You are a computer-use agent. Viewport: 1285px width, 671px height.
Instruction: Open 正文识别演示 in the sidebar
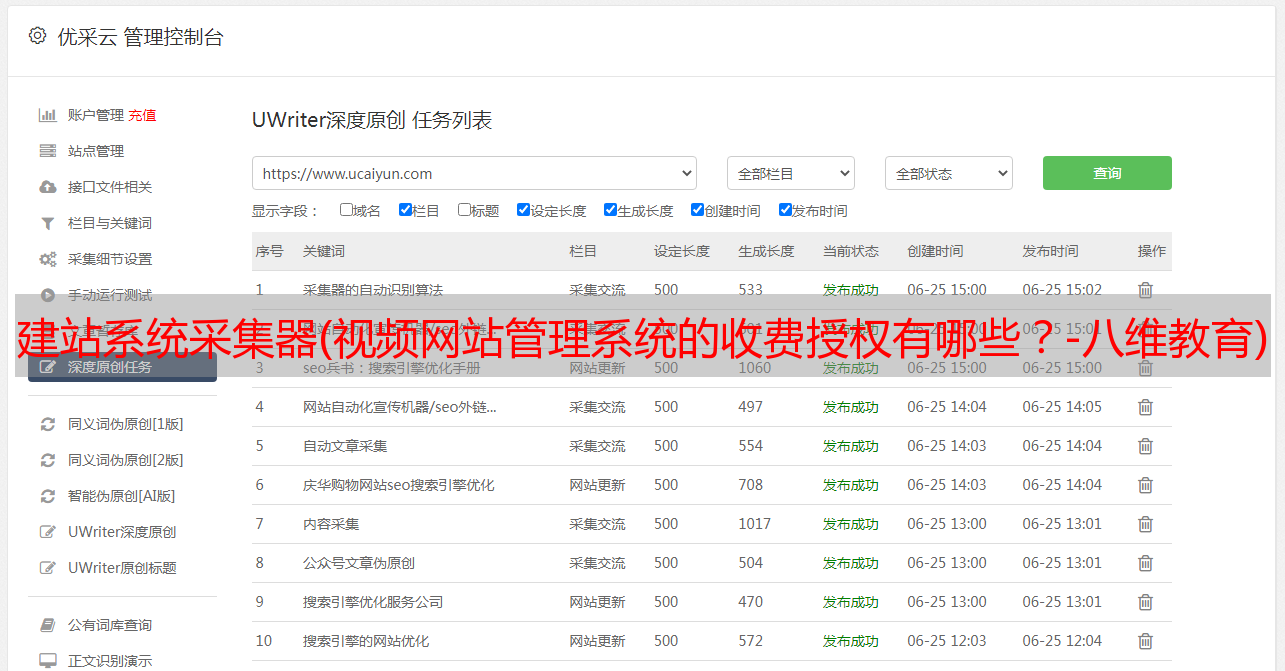click(x=110, y=661)
